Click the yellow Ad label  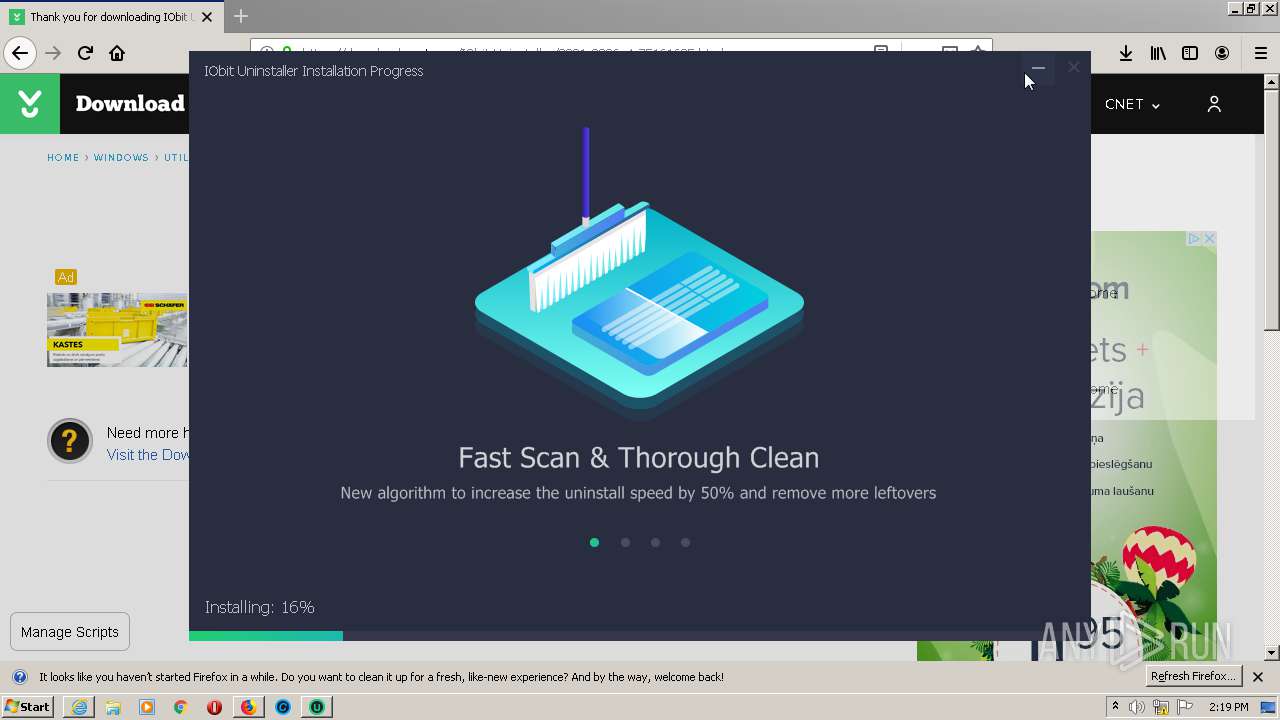click(66, 277)
